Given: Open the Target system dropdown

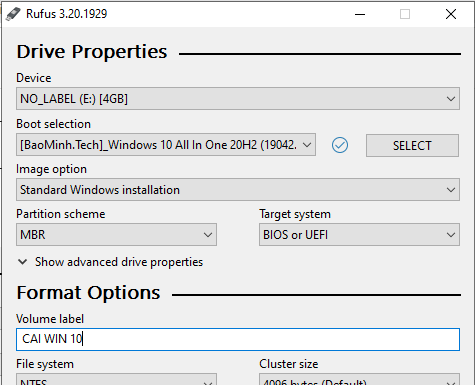Looking at the screenshot, I should click(359, 235).
